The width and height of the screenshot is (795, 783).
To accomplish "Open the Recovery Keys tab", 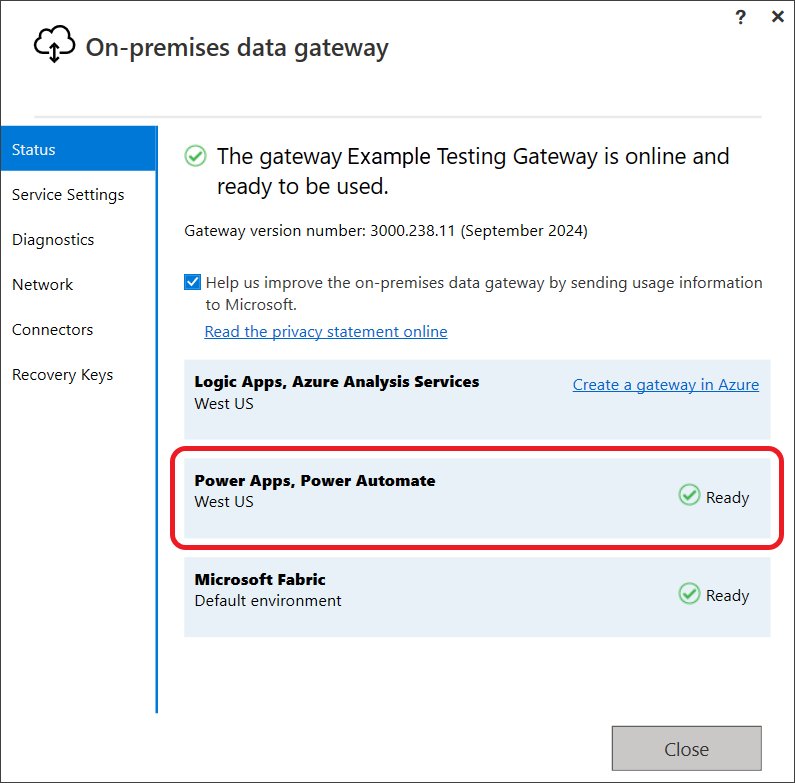I will coord(63,375).
